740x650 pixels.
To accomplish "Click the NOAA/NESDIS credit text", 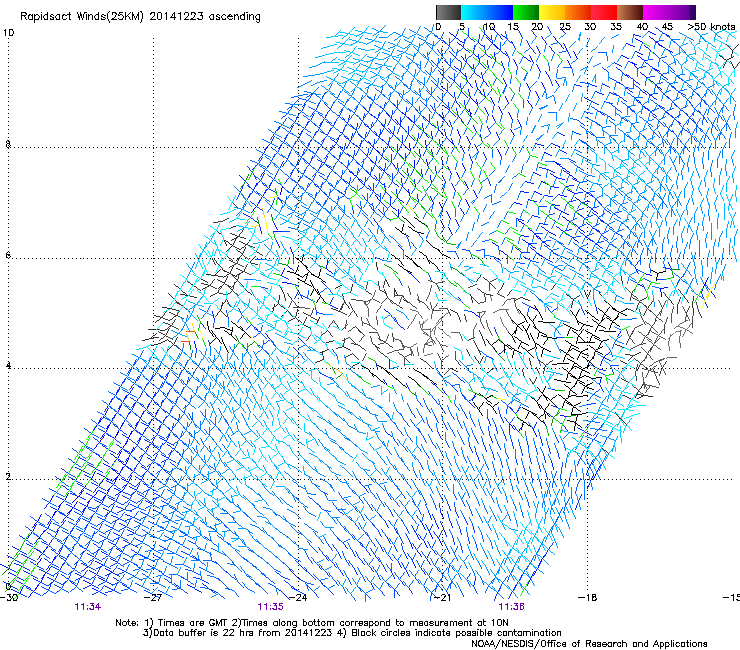I will point(589,644).
